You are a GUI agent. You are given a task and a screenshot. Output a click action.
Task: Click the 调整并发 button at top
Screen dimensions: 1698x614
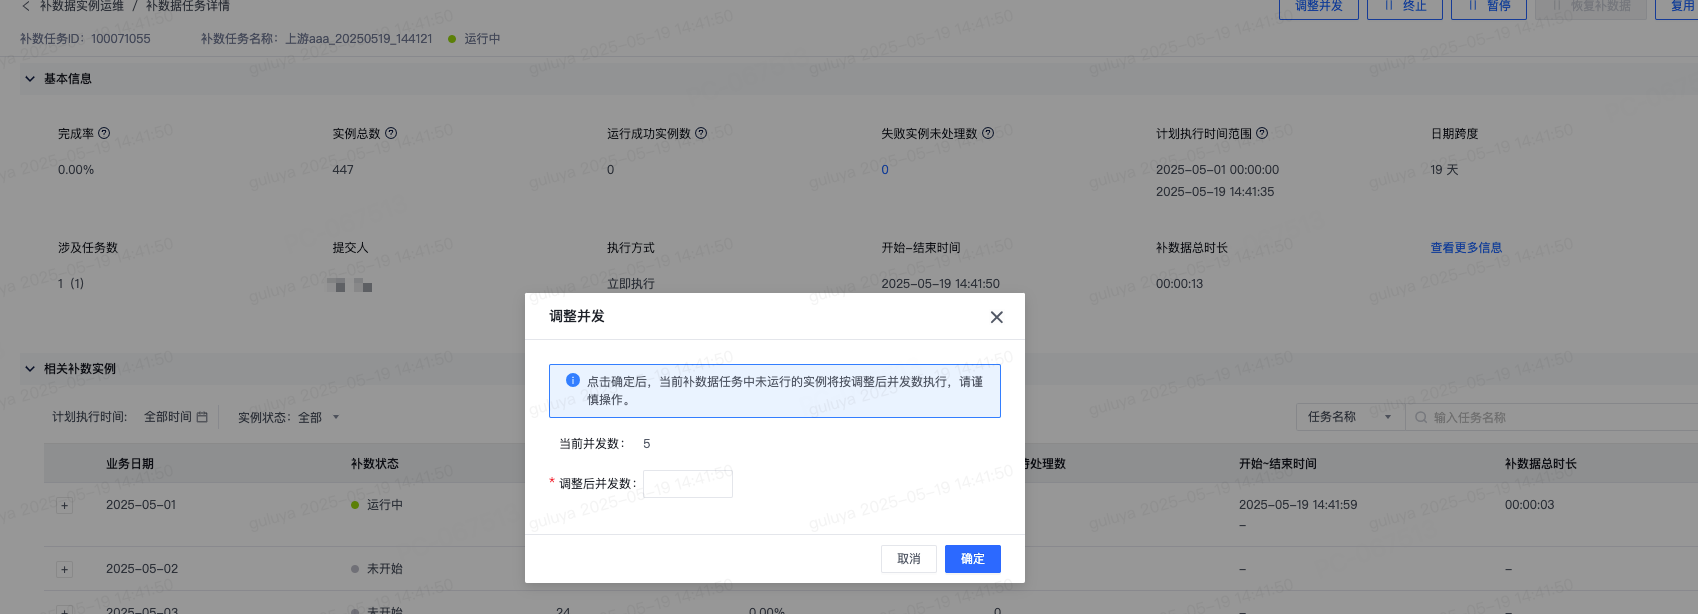[x=1319, y=7]
